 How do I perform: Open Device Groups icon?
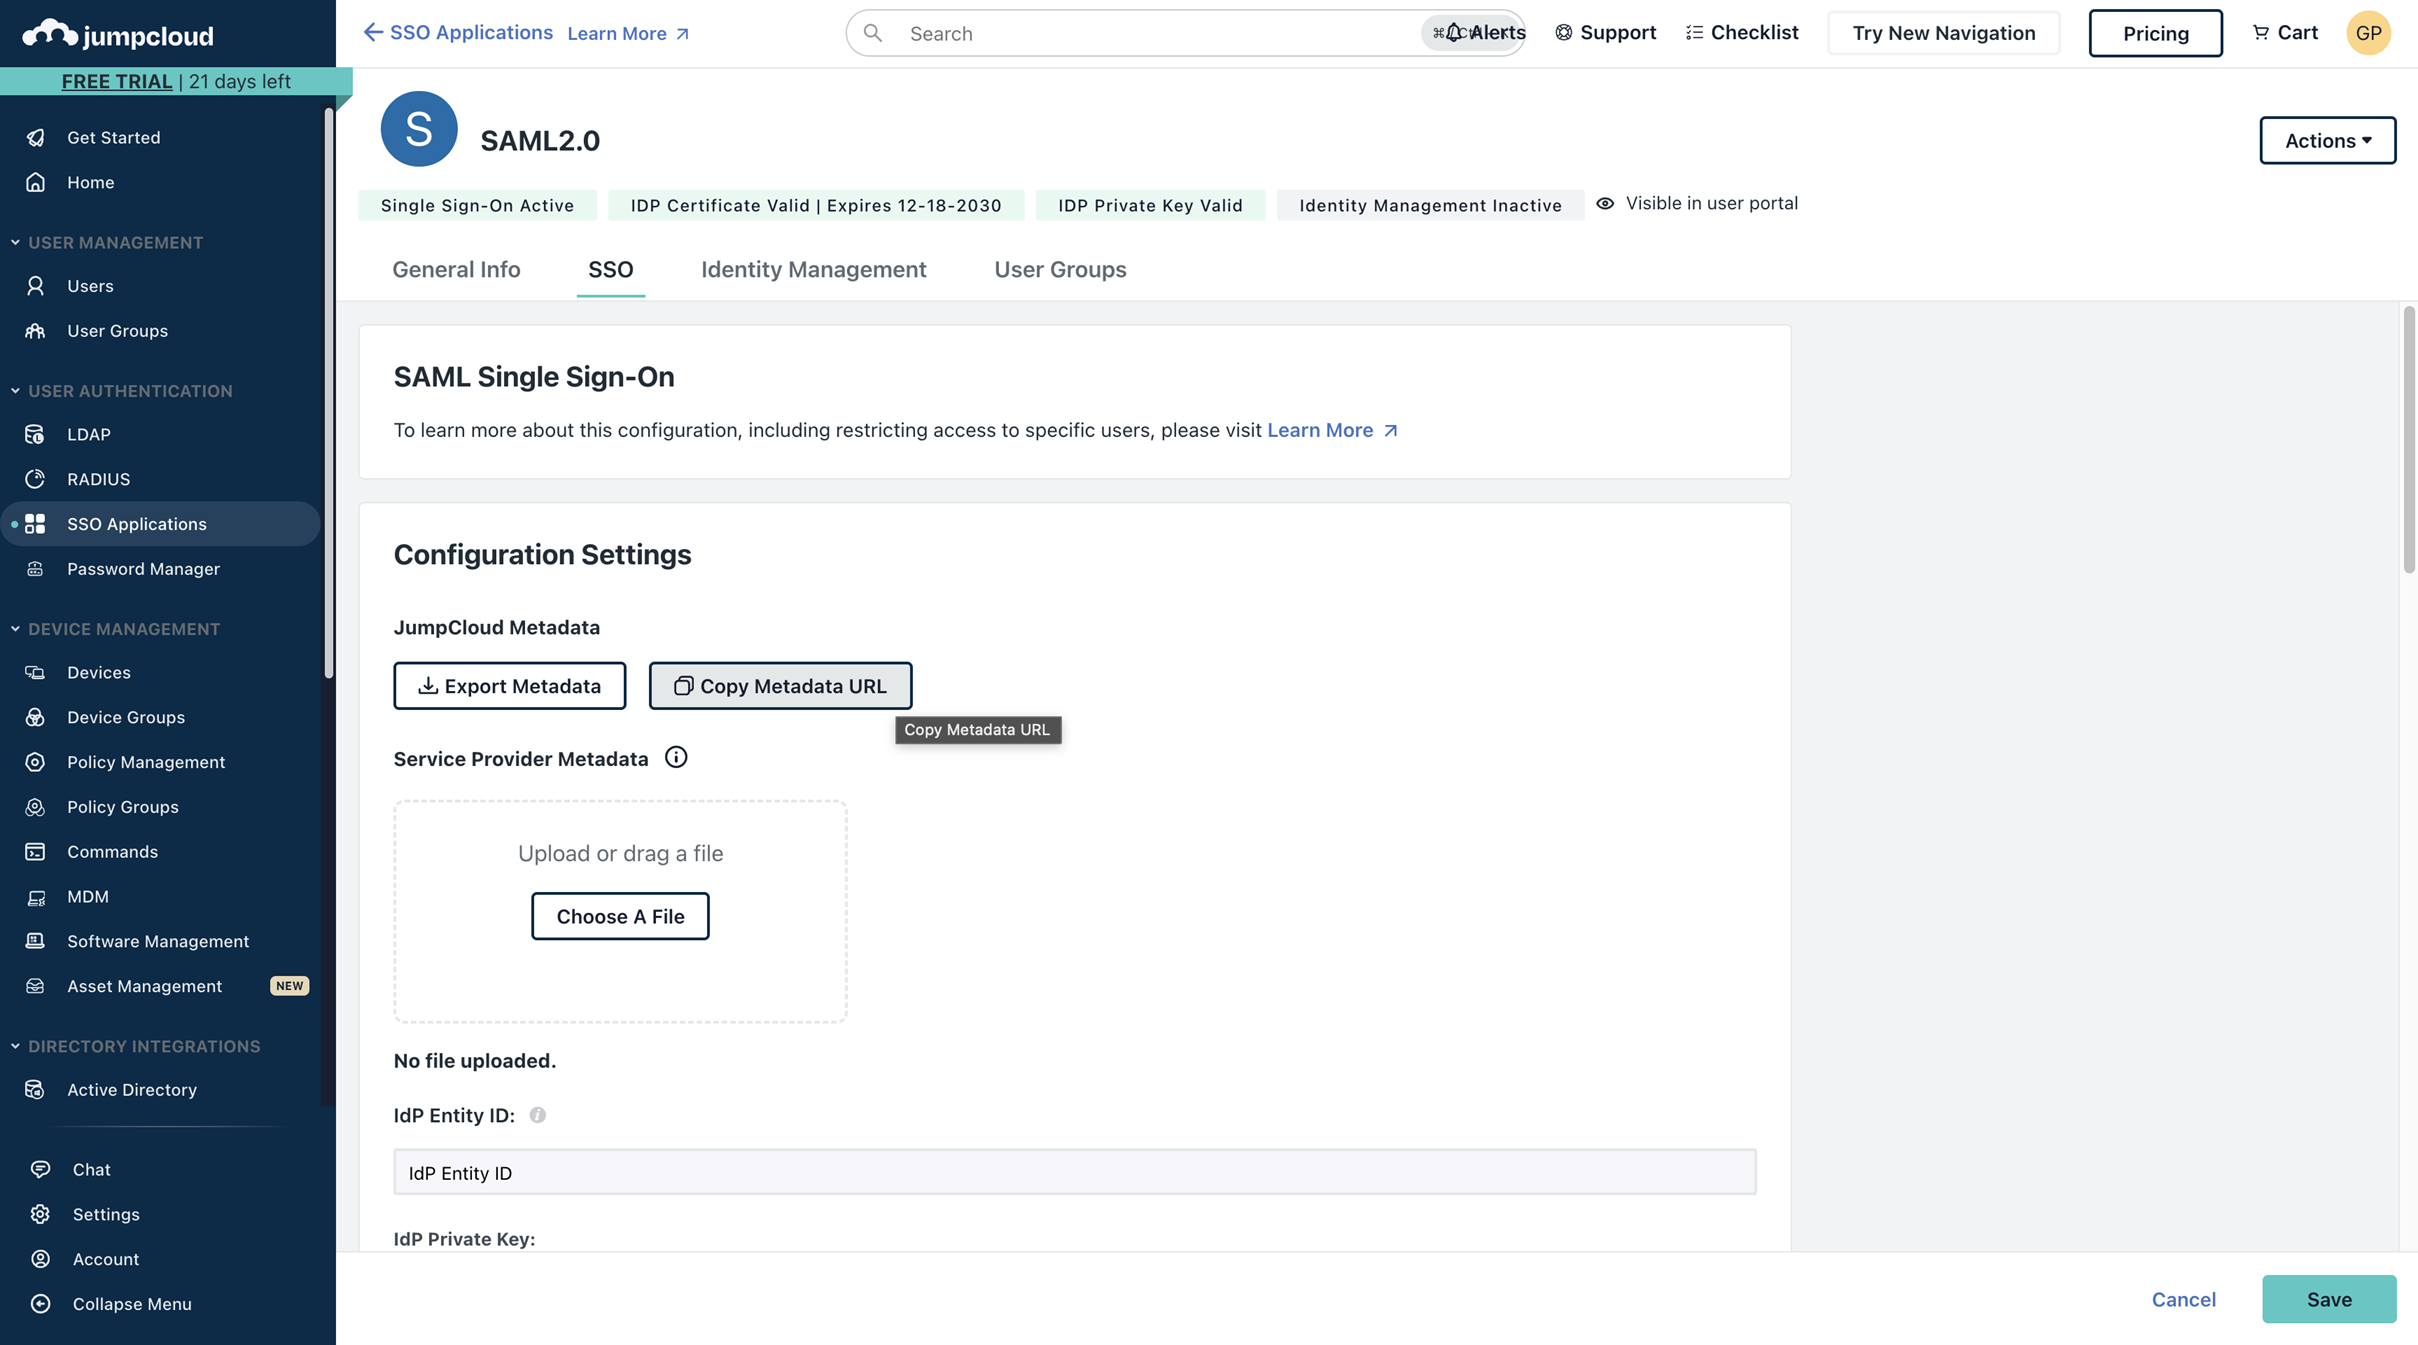pos(36,717)
